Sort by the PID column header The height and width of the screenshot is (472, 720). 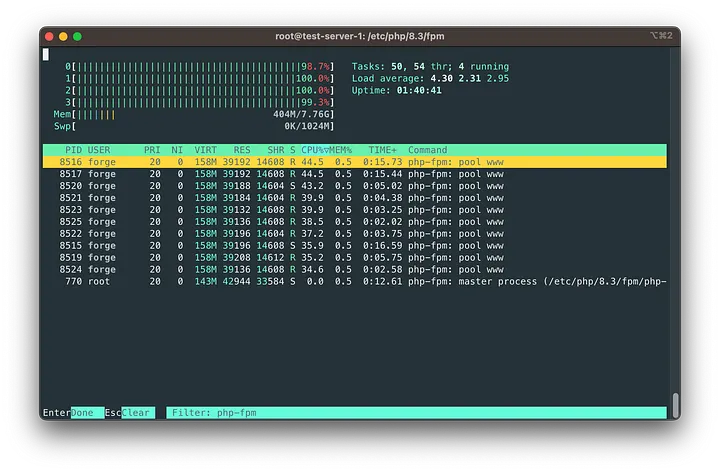[73, 150]
